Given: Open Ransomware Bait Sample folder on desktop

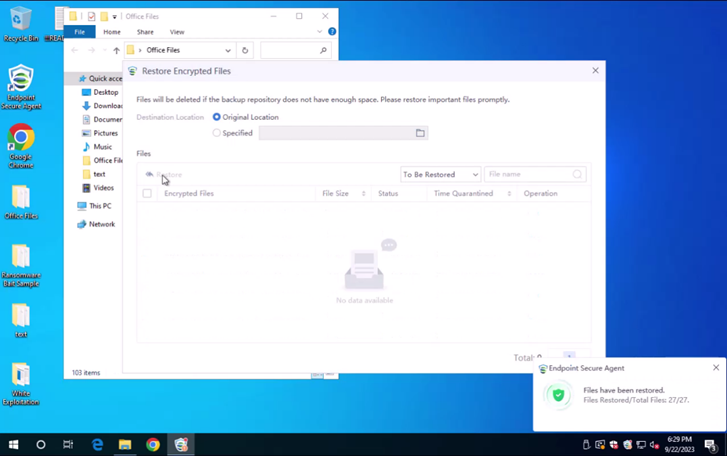Looking at the screenshot, I should [21, 266].
